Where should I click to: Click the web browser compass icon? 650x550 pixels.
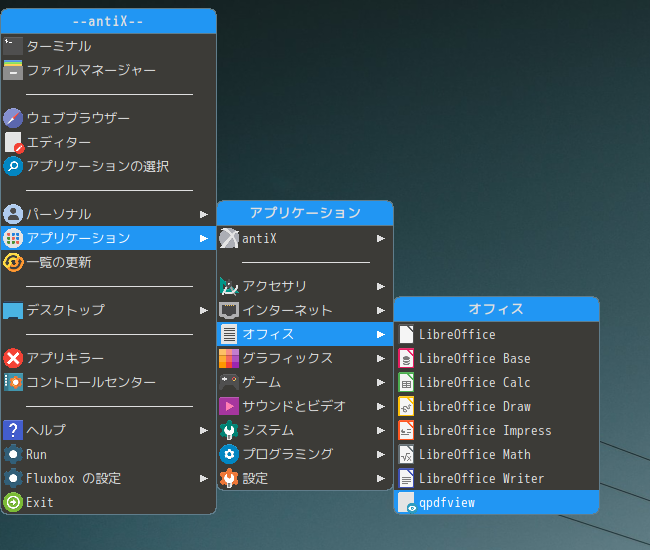pyautogui.click(x=13, y=118)
